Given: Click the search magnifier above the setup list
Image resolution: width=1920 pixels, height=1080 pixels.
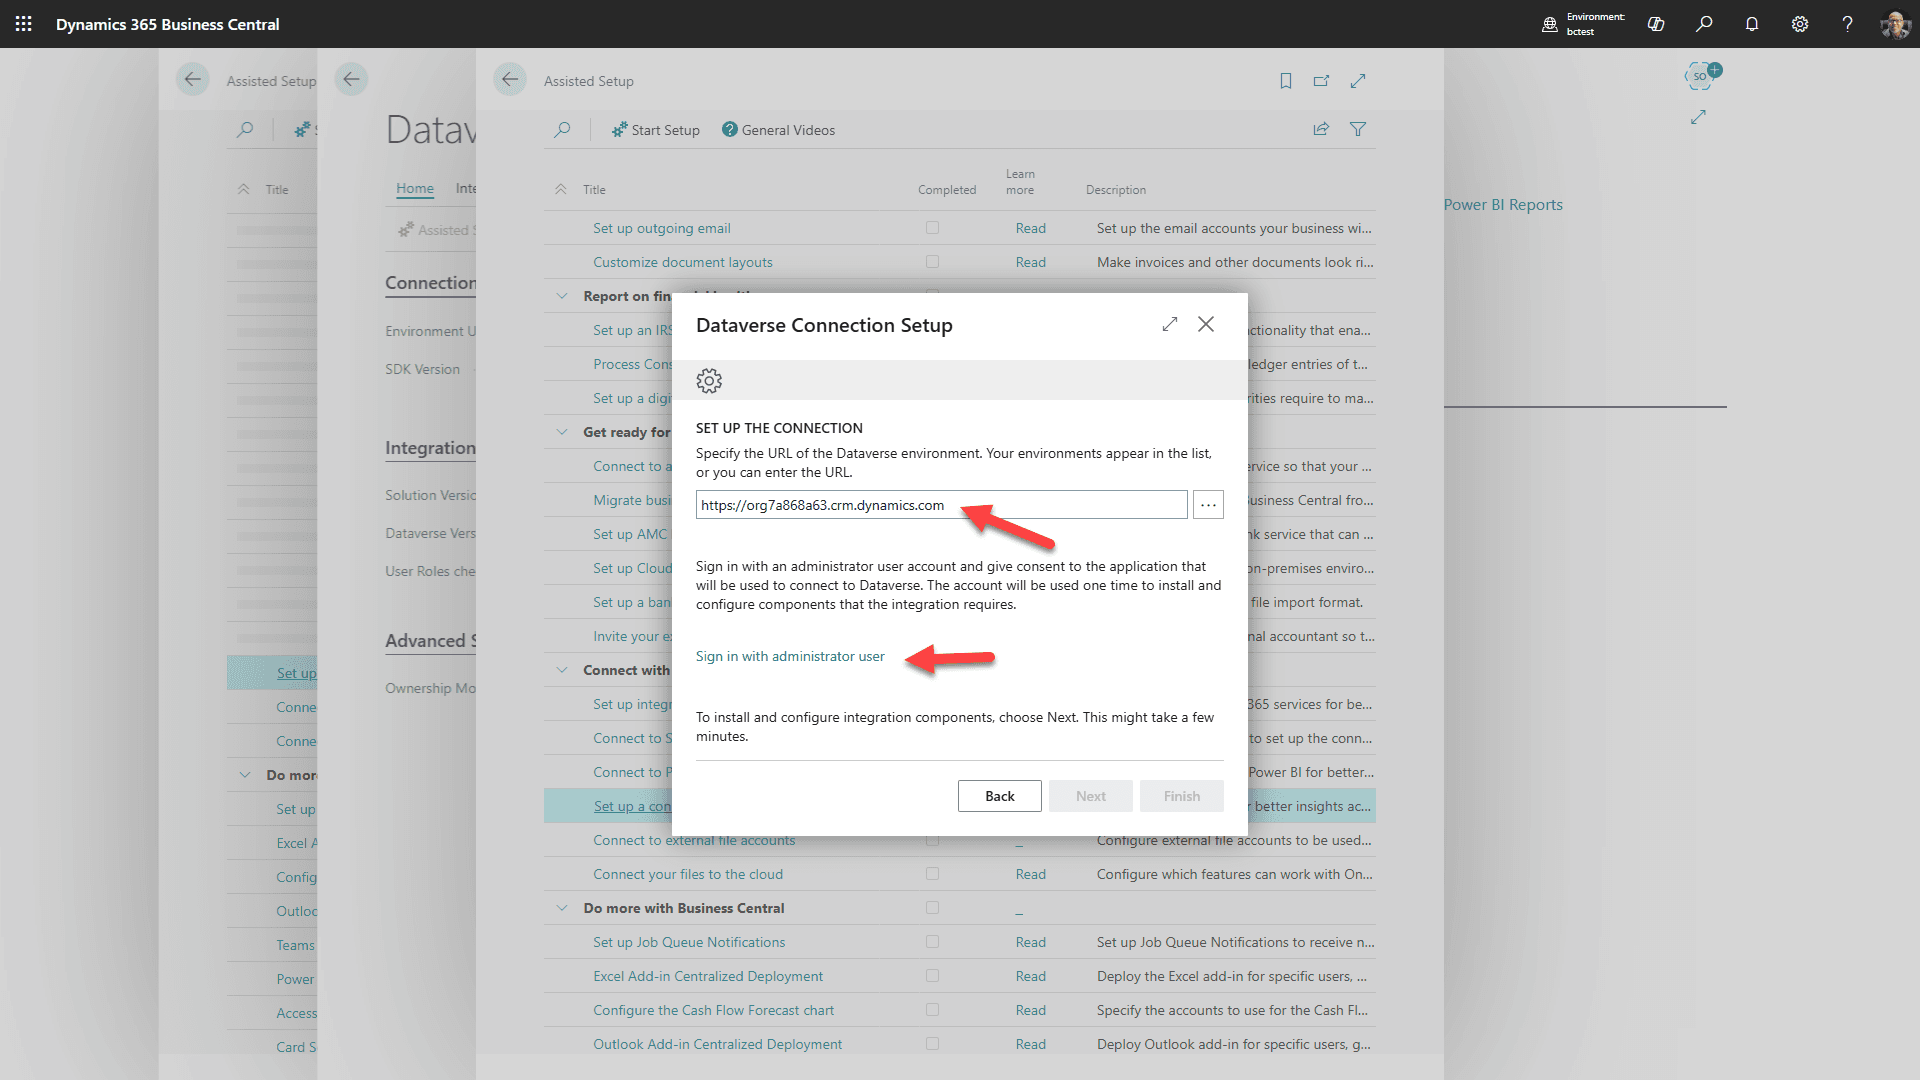Looking at the screenshot, I should click(x=563, y=129).
